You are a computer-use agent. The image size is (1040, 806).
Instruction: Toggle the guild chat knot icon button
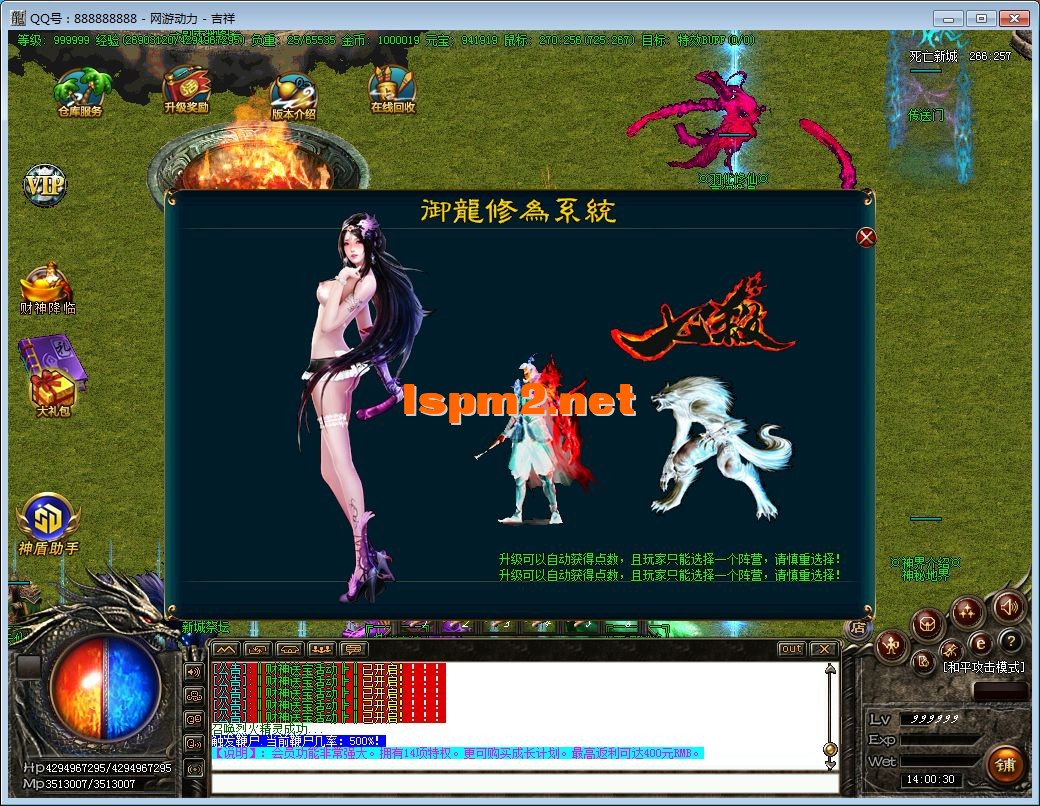pyautogui.click(x=194, y=696)
